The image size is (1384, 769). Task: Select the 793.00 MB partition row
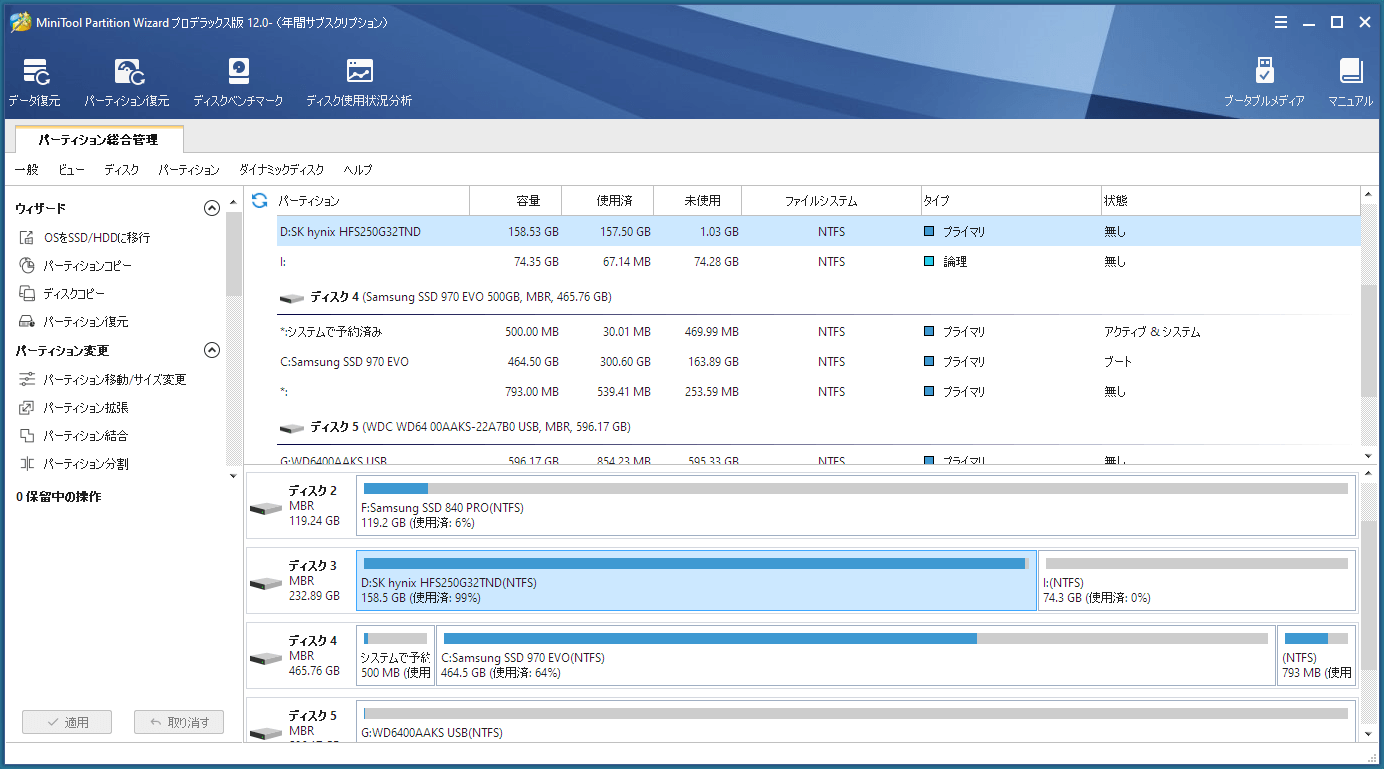(x=818, y=392)
